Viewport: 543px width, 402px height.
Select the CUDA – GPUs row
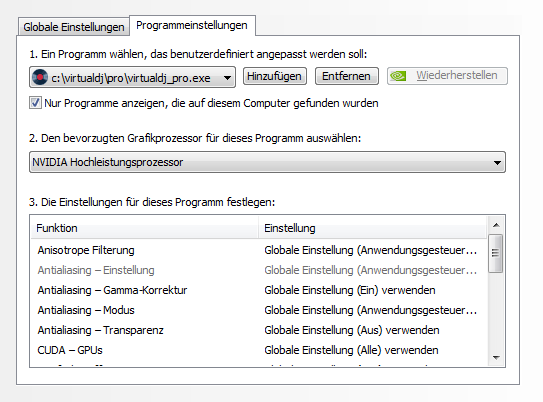(258, 350)
